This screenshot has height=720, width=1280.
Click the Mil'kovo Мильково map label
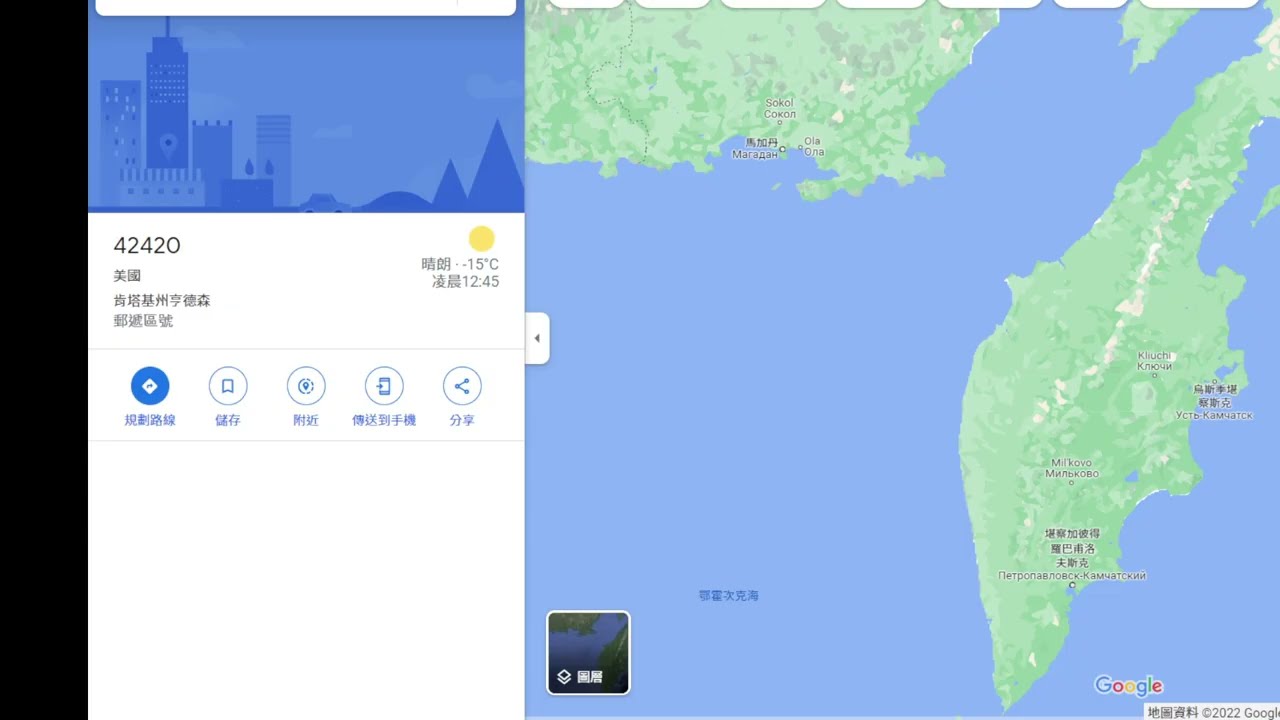click(1072, 468)
